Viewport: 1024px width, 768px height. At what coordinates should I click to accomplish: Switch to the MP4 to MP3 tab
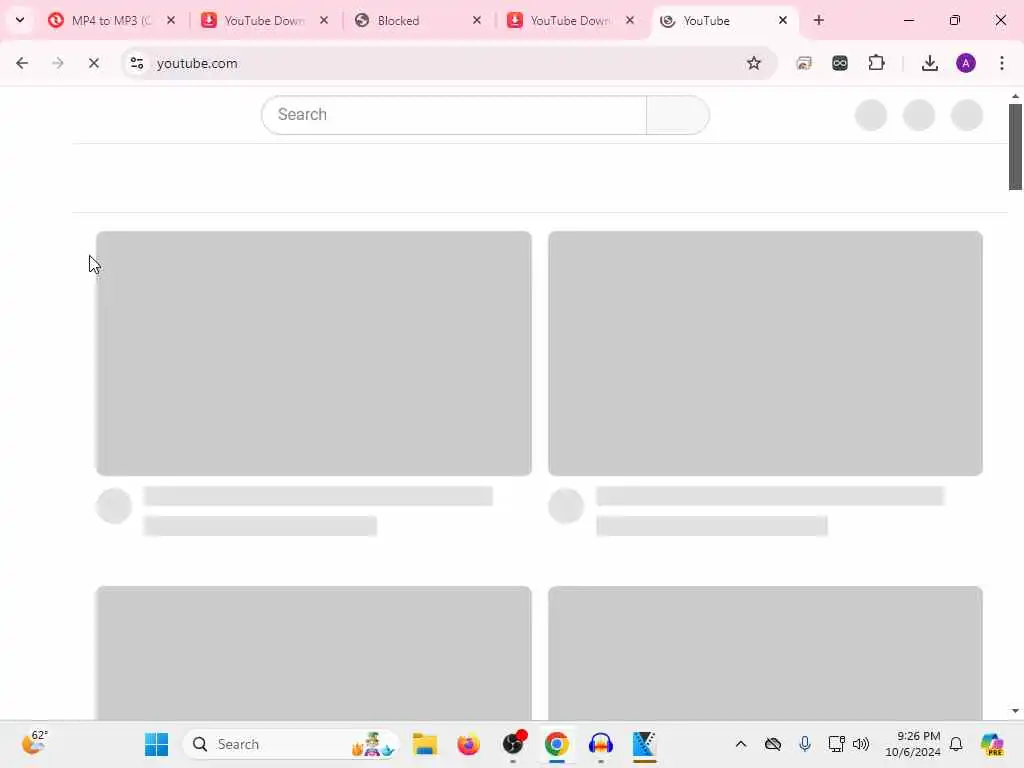coord(111,20)
